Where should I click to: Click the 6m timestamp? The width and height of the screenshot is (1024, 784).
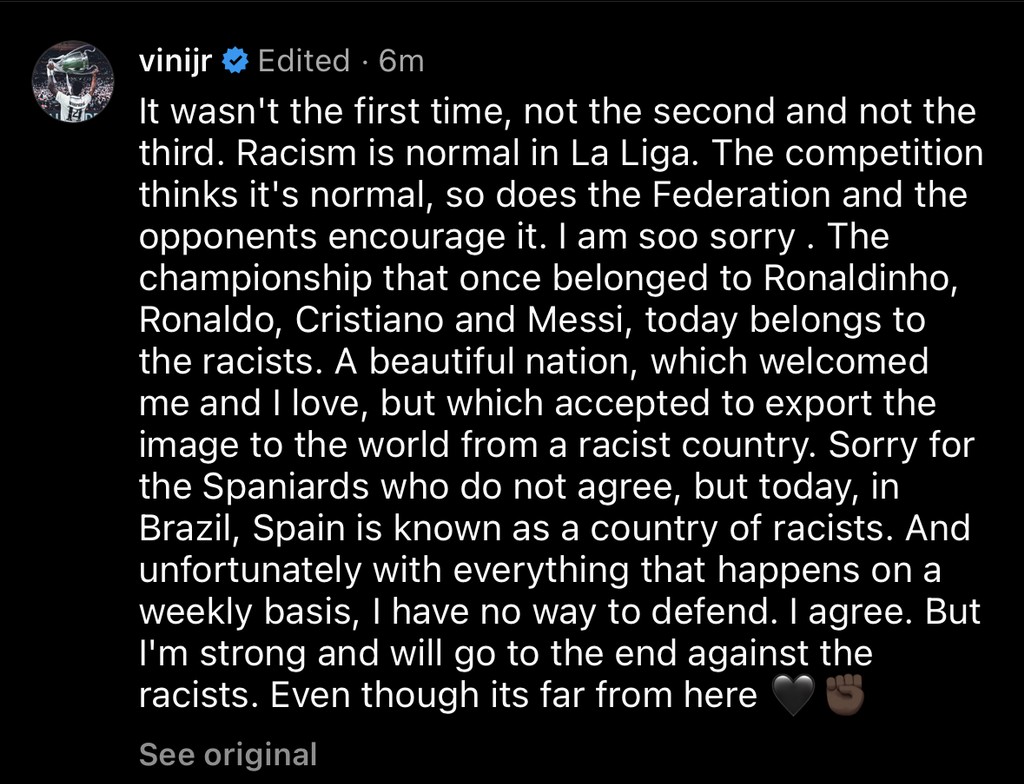(x=402, y=61)
